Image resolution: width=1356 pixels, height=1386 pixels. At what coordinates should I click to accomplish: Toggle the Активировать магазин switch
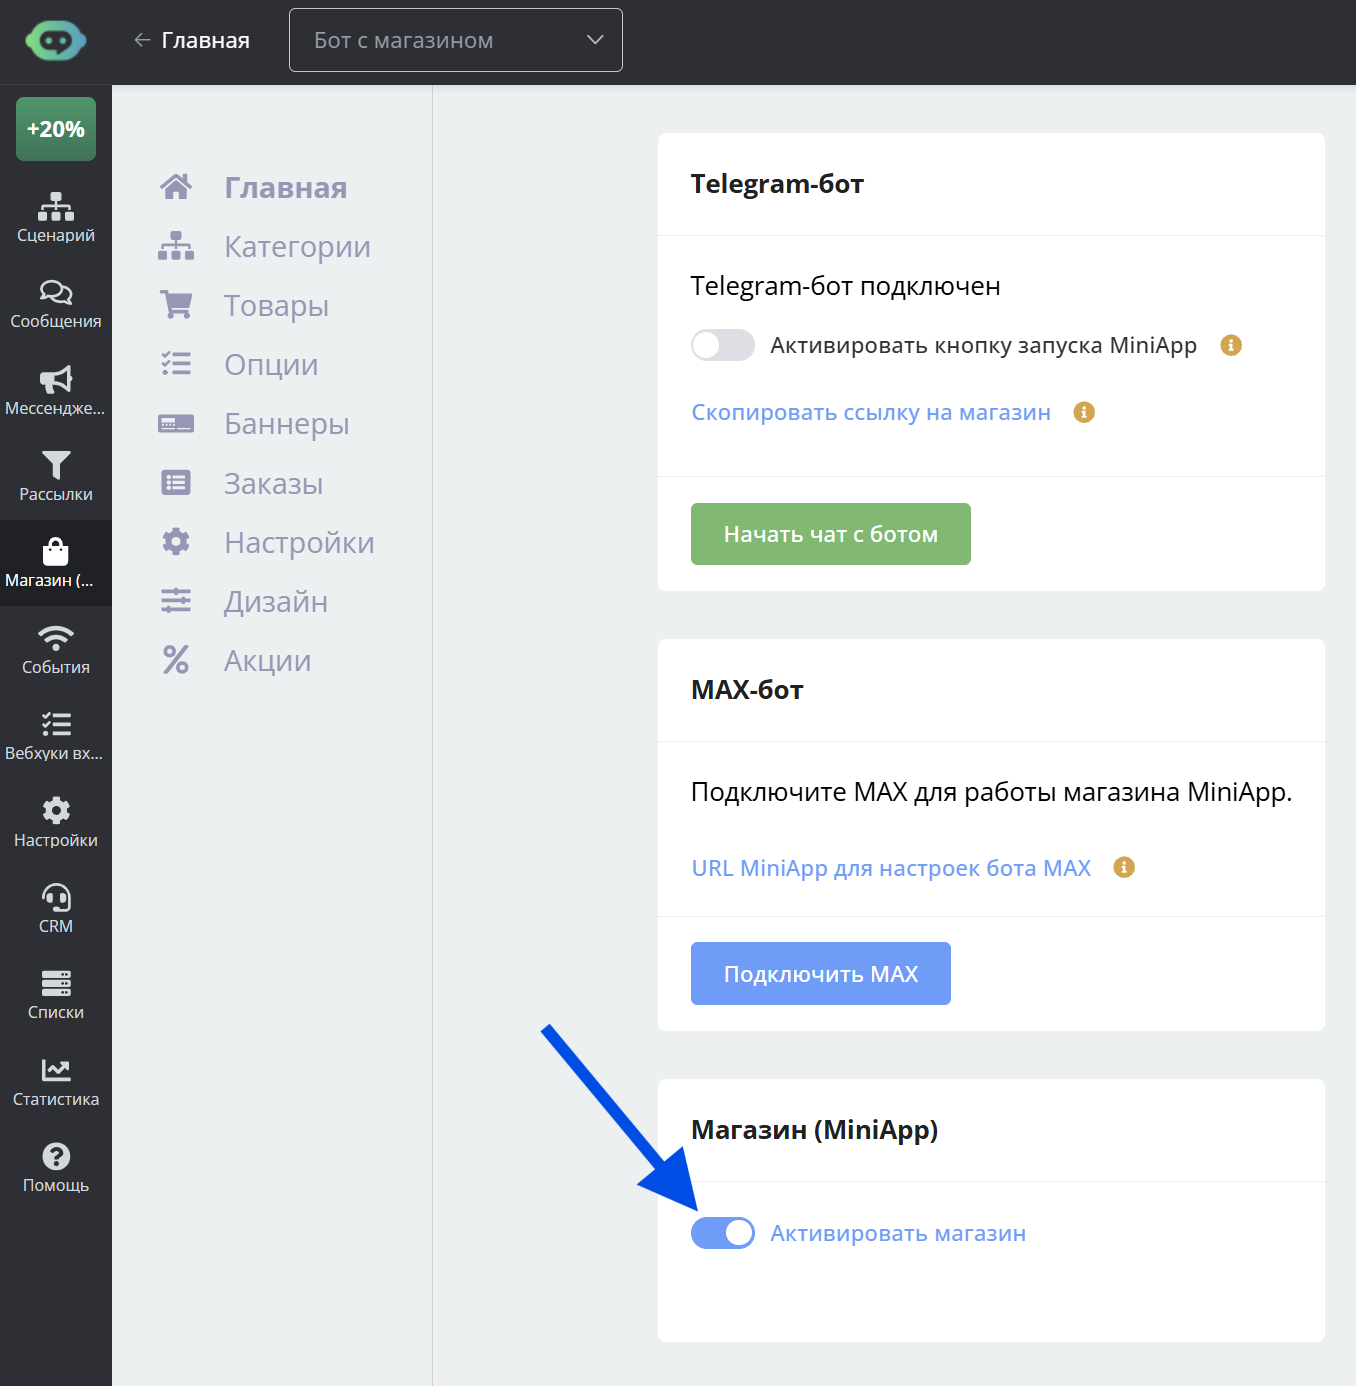(723, 1233)
